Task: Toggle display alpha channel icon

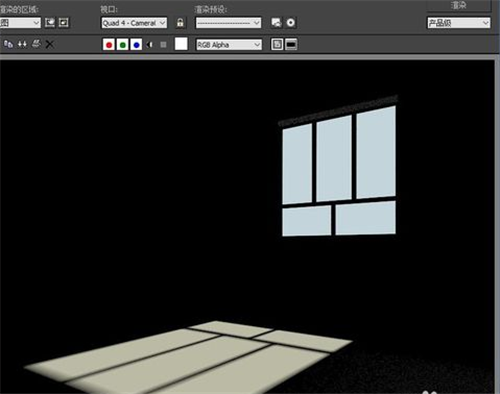Action: pyautogui.click(x=150, y=44)
